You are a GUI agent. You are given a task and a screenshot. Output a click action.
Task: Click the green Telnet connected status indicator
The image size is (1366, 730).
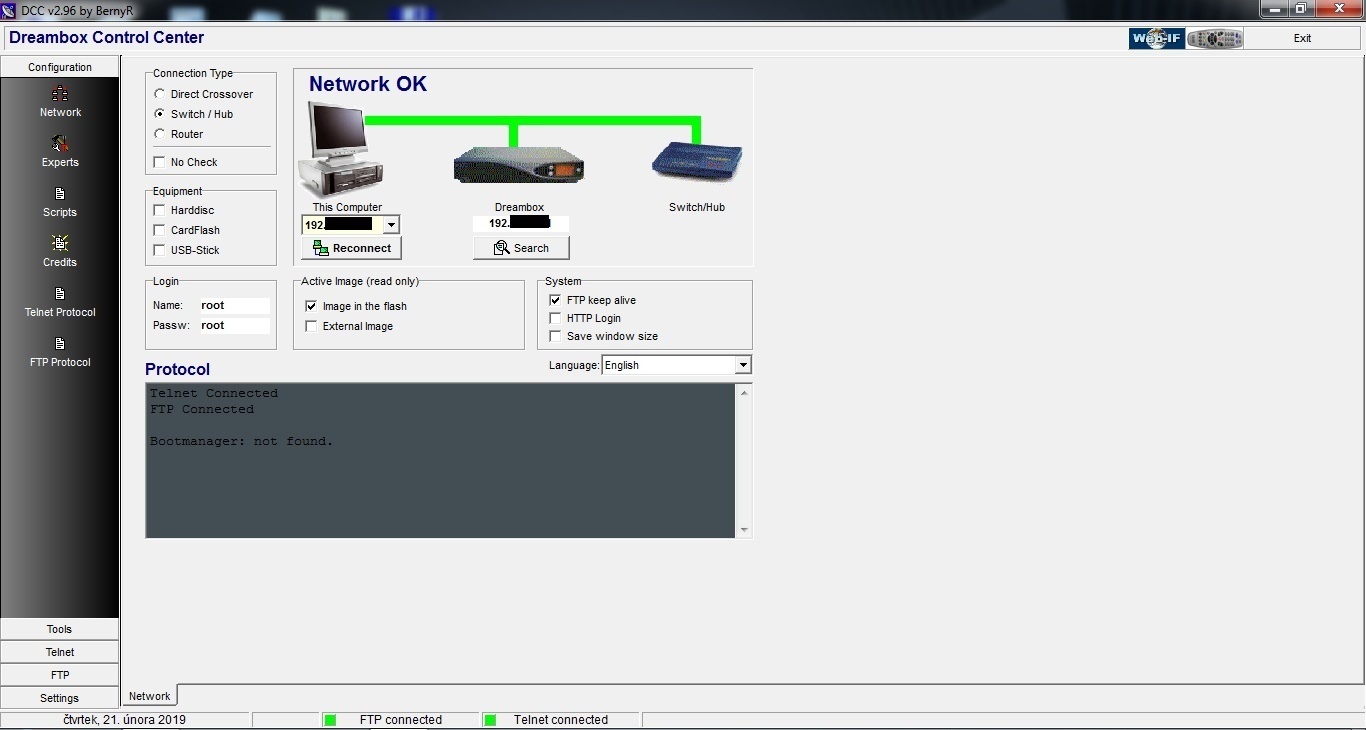[x=490, y=720]
